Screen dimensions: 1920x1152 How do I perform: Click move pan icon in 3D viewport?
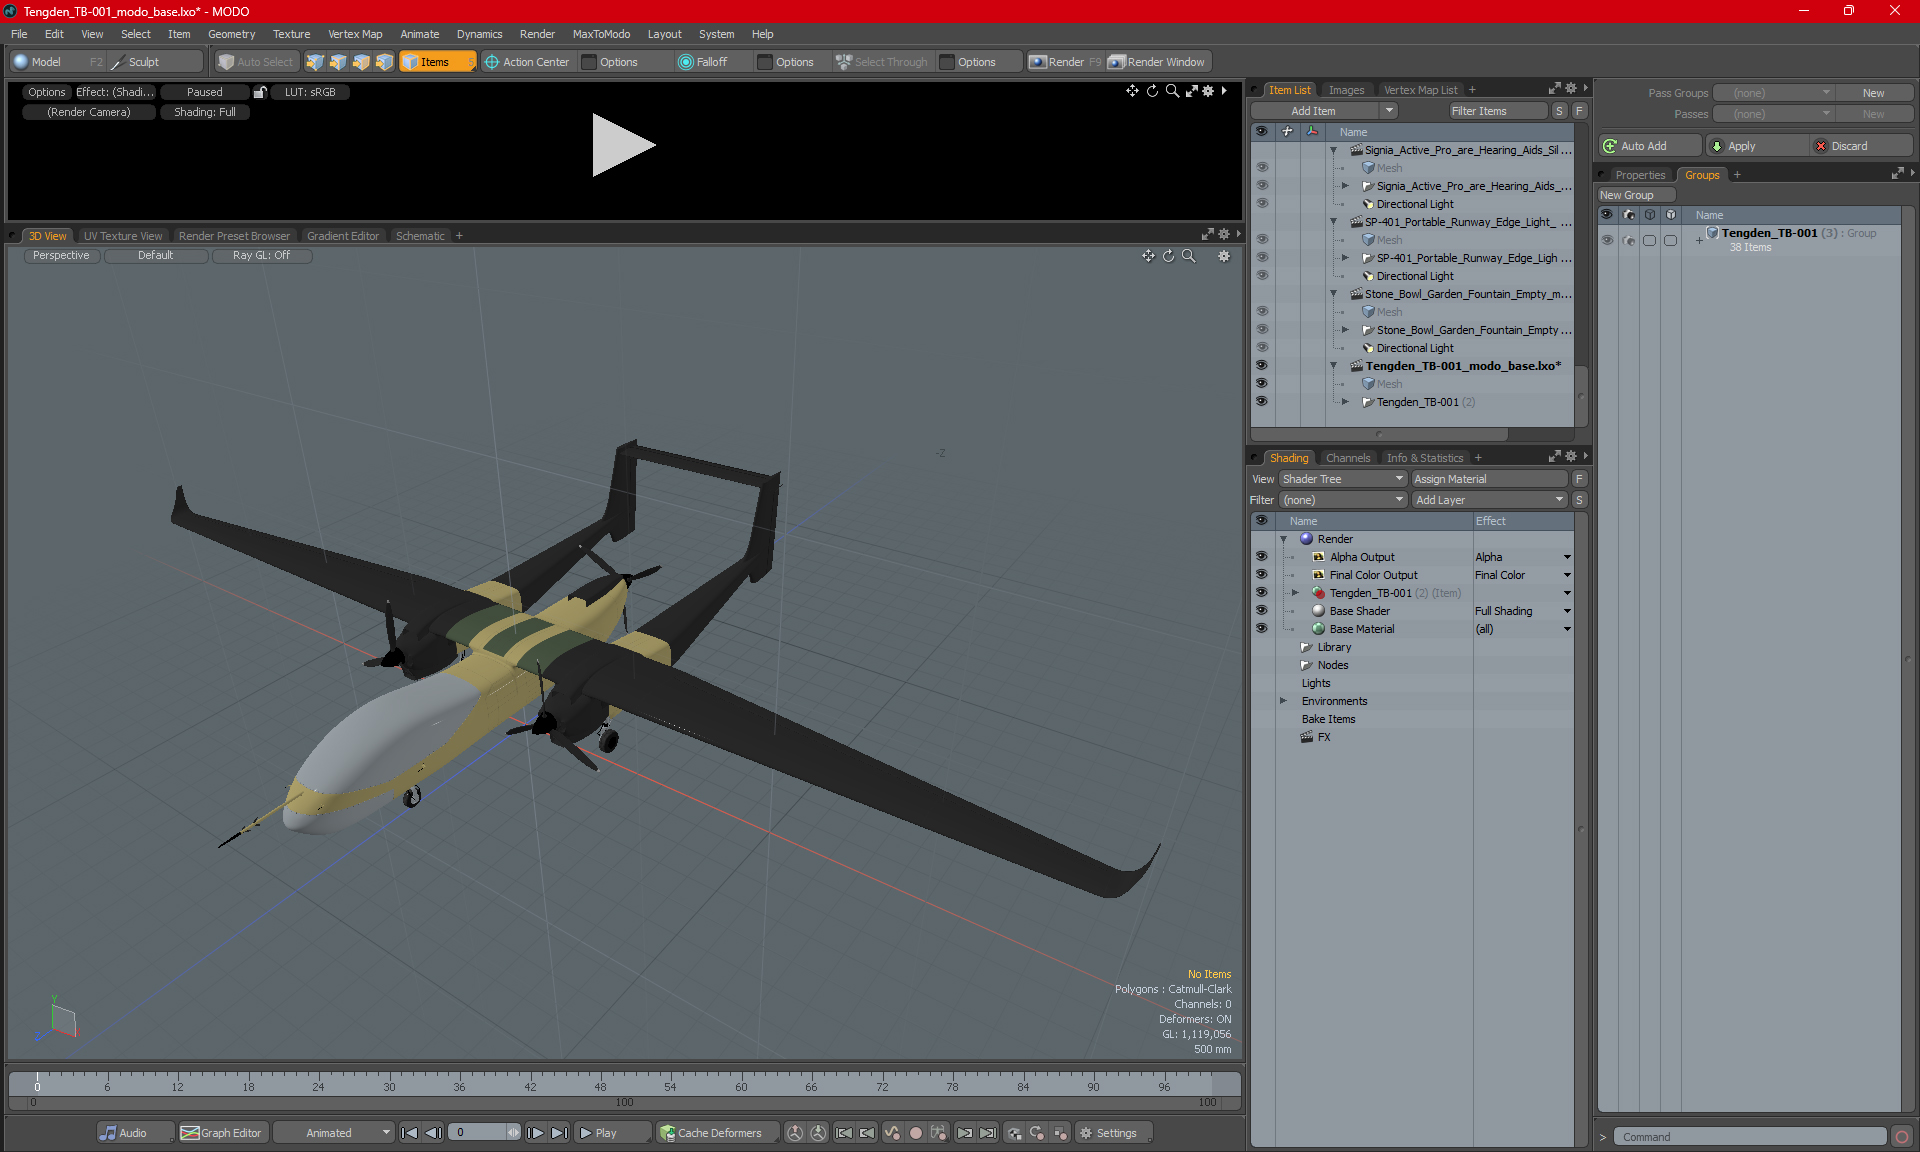click(x=1148, y=256)
